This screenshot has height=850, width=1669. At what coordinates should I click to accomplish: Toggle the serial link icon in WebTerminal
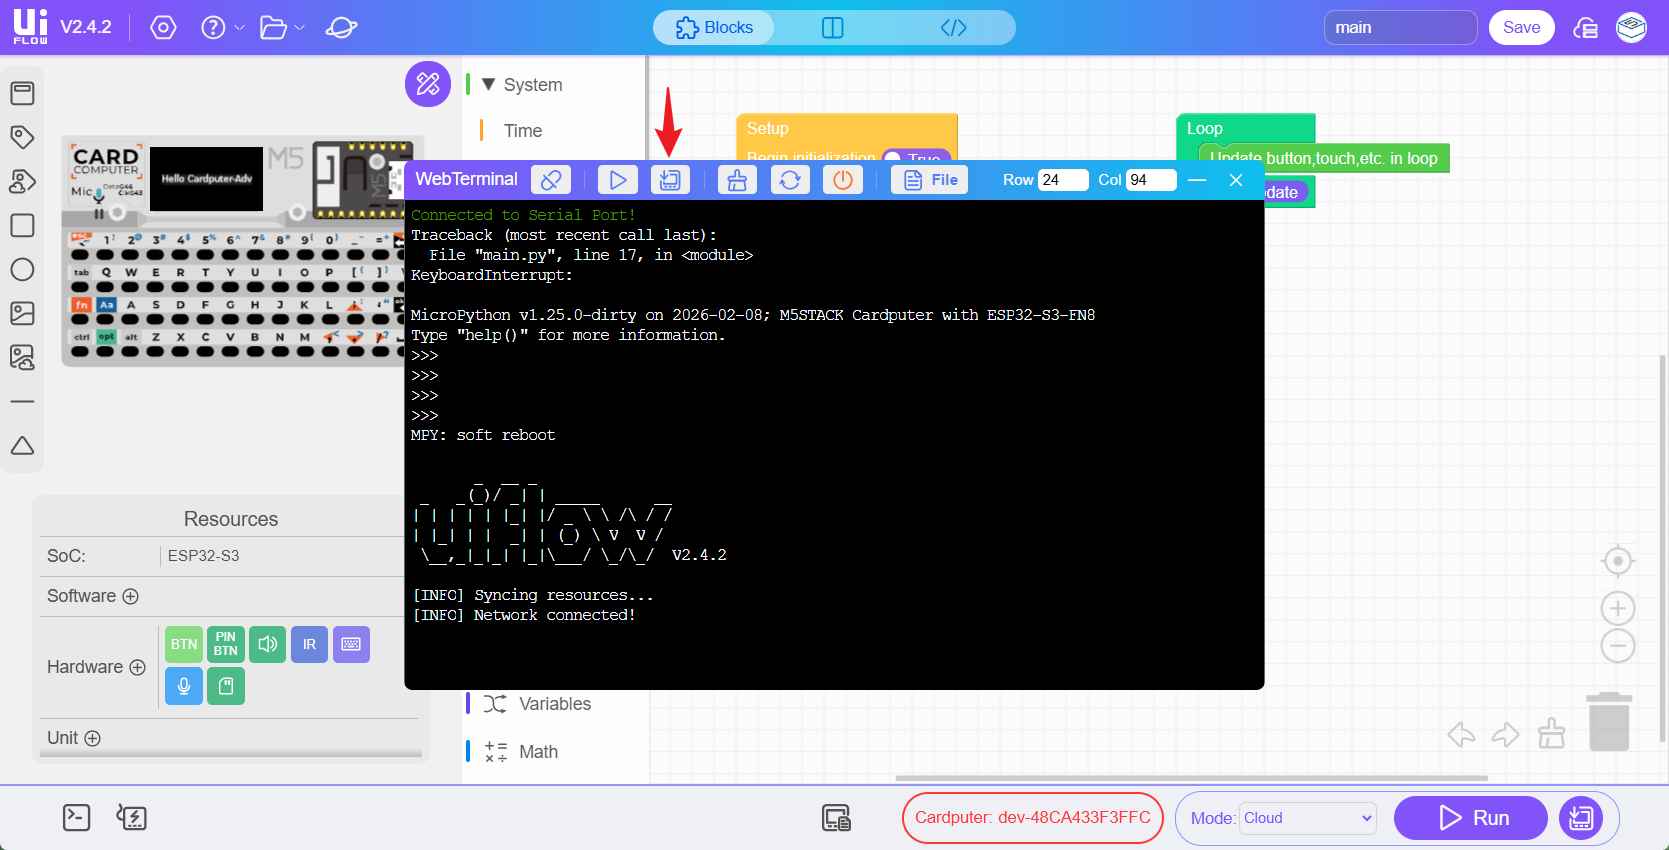point(551,180)
